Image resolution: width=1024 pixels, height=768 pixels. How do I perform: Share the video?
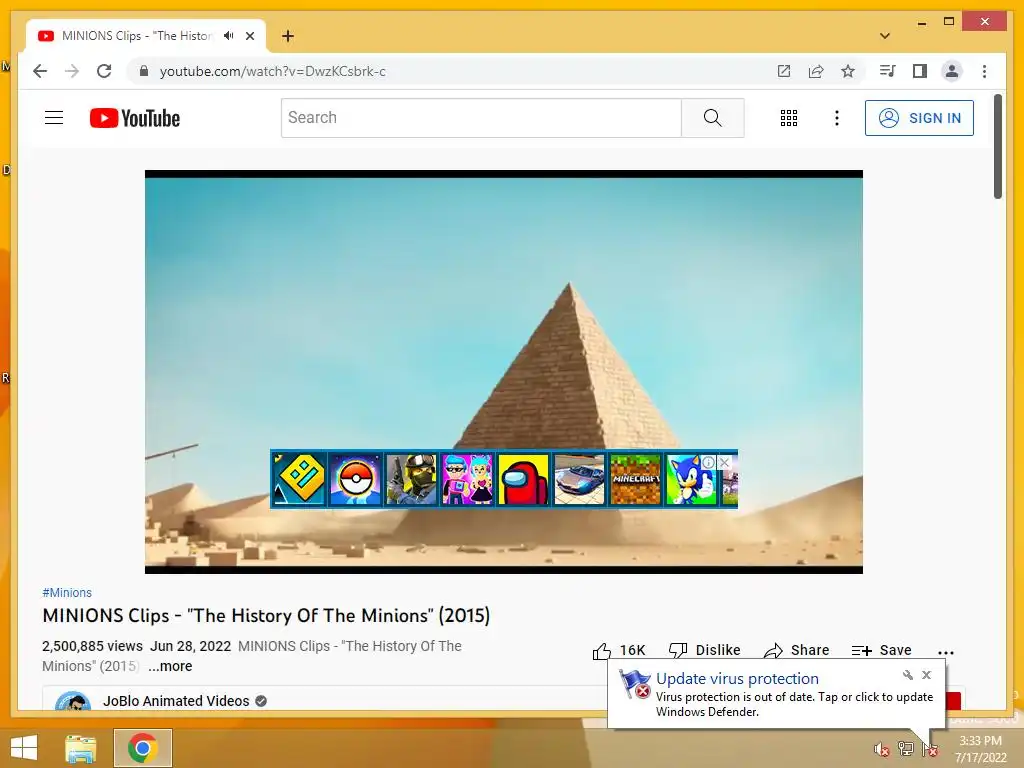[x=796, y=650]
